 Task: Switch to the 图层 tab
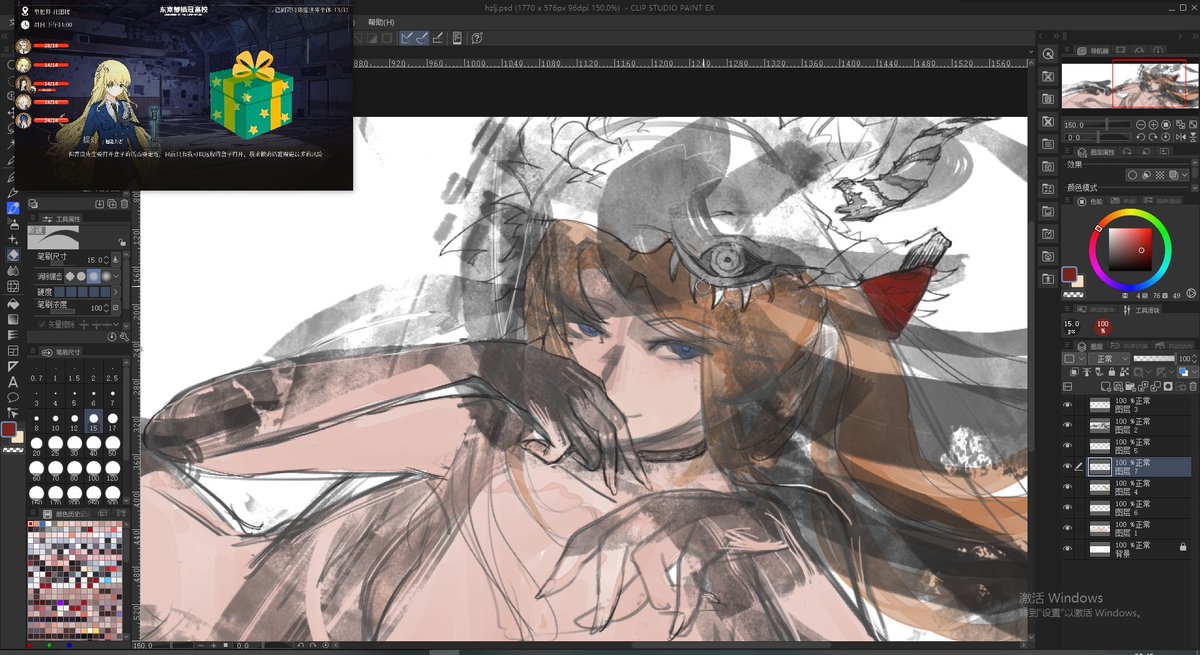1090,346
